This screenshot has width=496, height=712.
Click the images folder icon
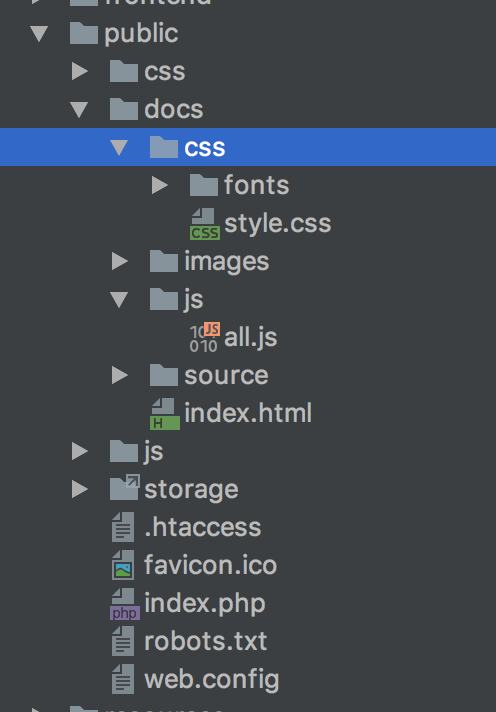(x=164, y=261)
